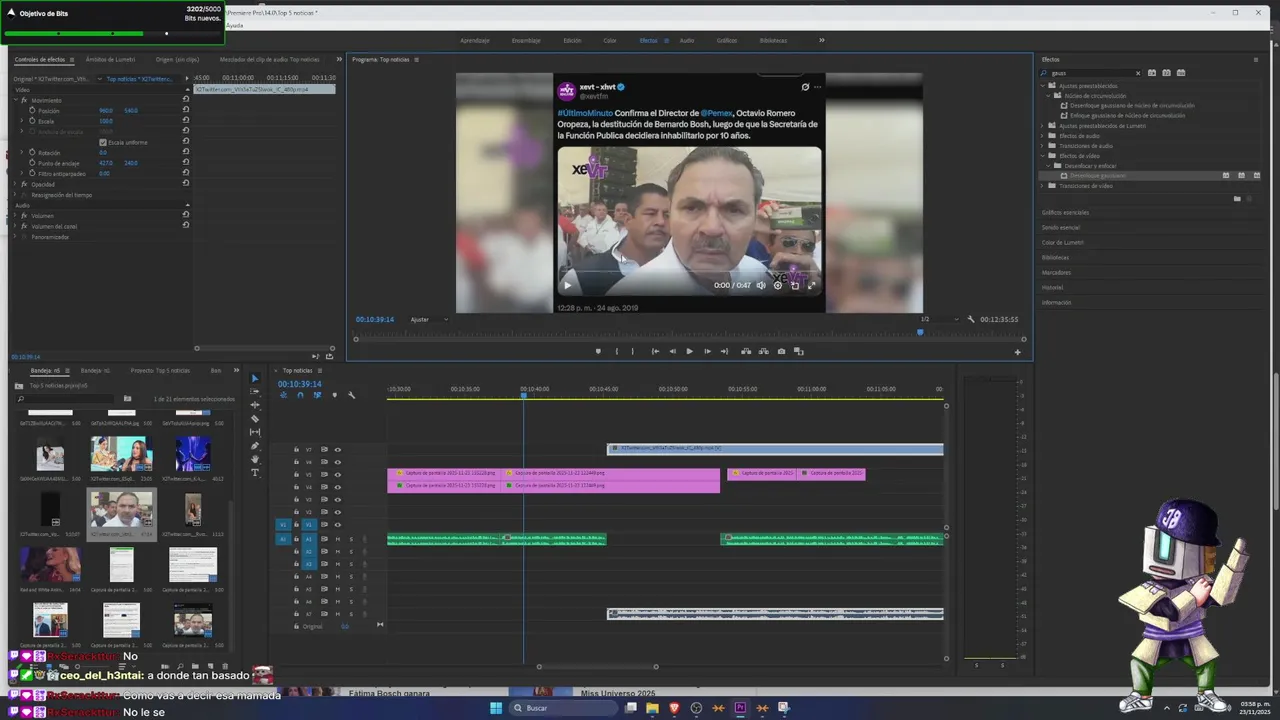Select the Ripple Edit tool

(x=254, y=405)
